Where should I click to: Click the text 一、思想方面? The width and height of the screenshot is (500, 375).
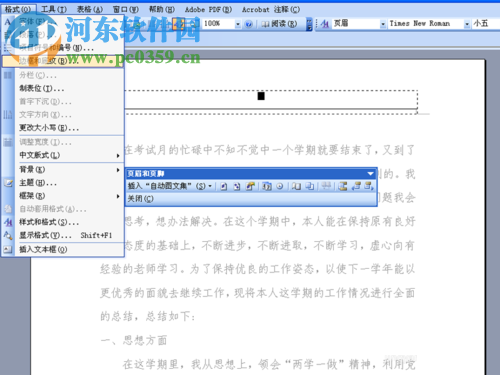click(x=134, y=340)
